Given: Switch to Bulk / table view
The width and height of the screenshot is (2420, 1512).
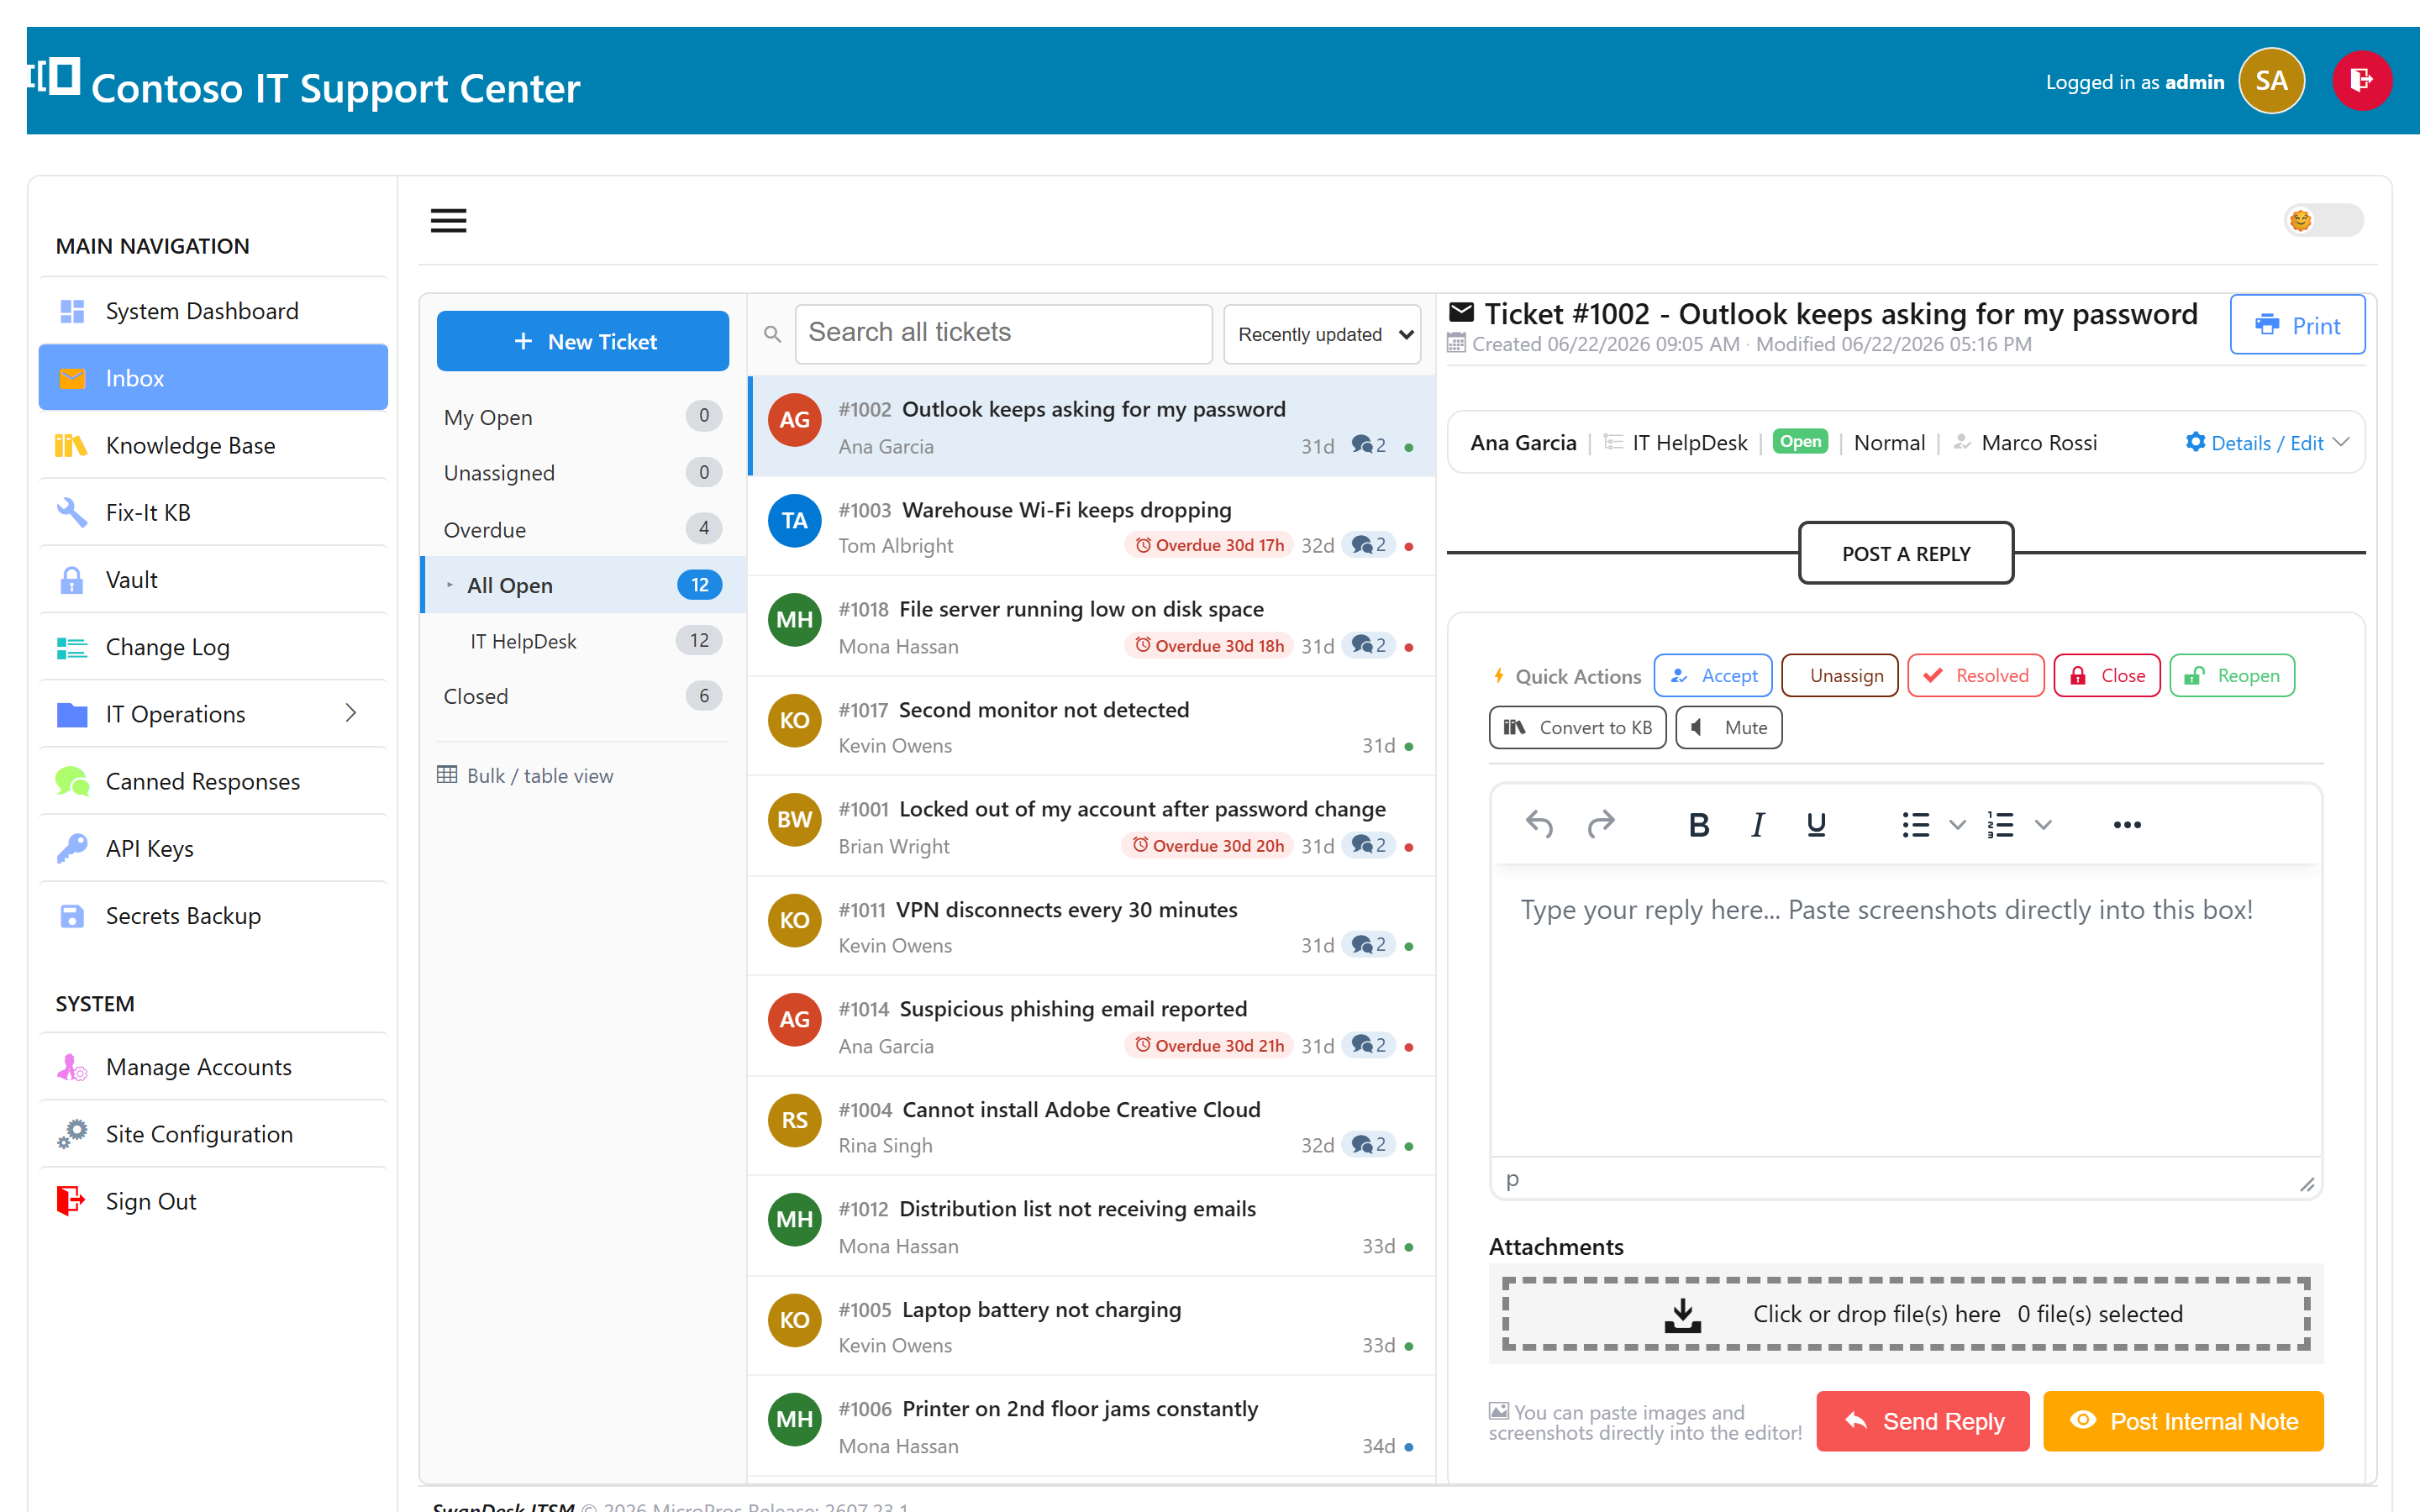Looking at the screenshot, I should pos(526,775).
